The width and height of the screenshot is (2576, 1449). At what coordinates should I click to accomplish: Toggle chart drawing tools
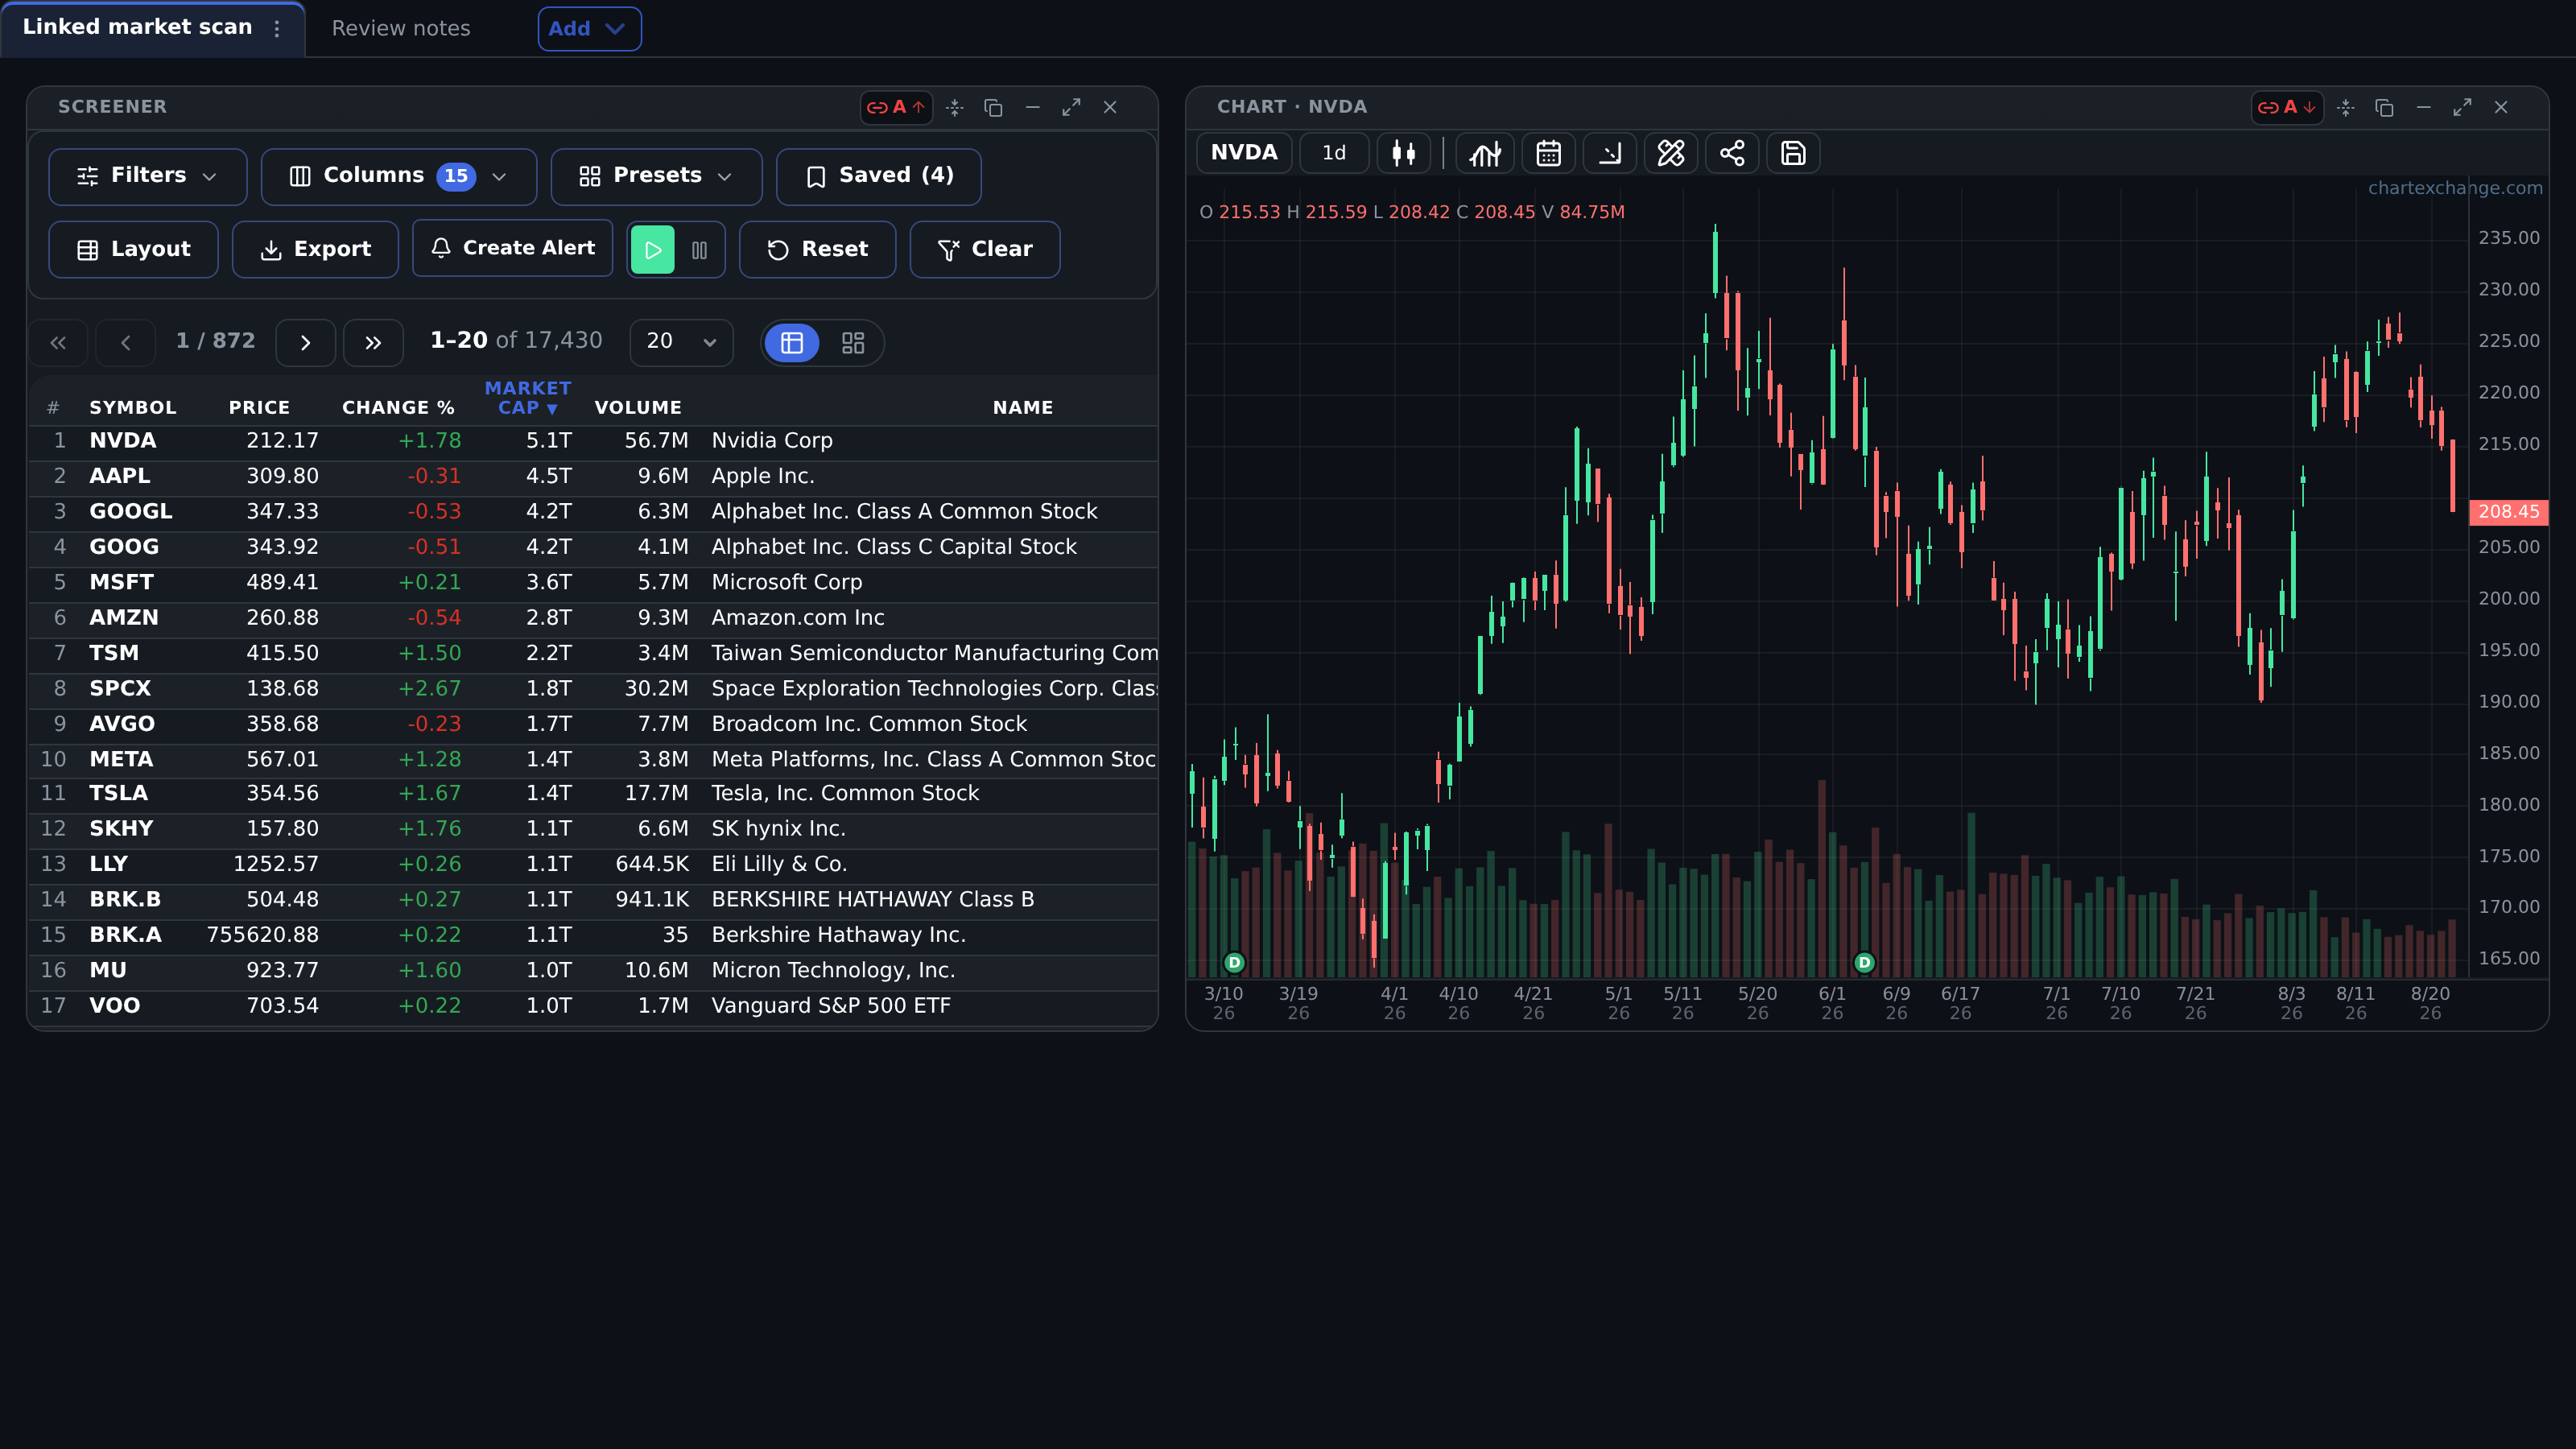[1671, 153]
